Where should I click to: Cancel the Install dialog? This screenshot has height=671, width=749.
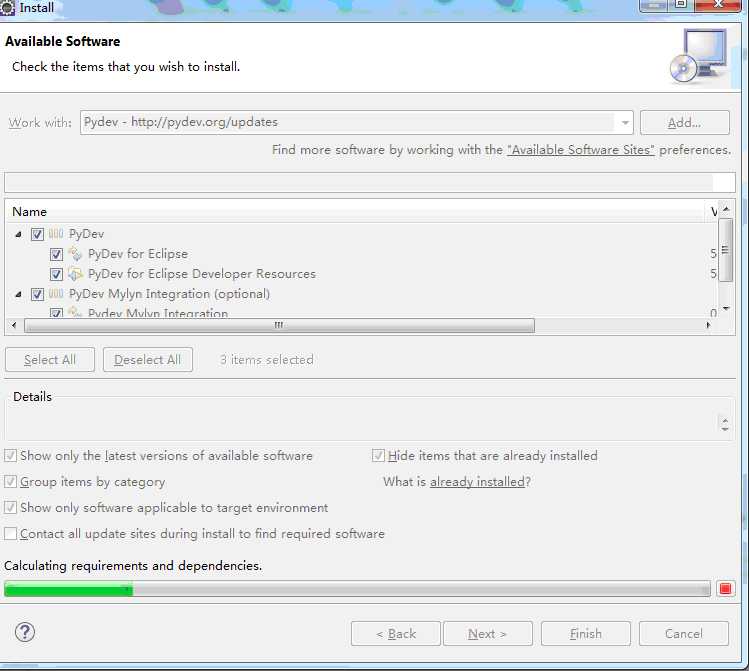point(684,634)
